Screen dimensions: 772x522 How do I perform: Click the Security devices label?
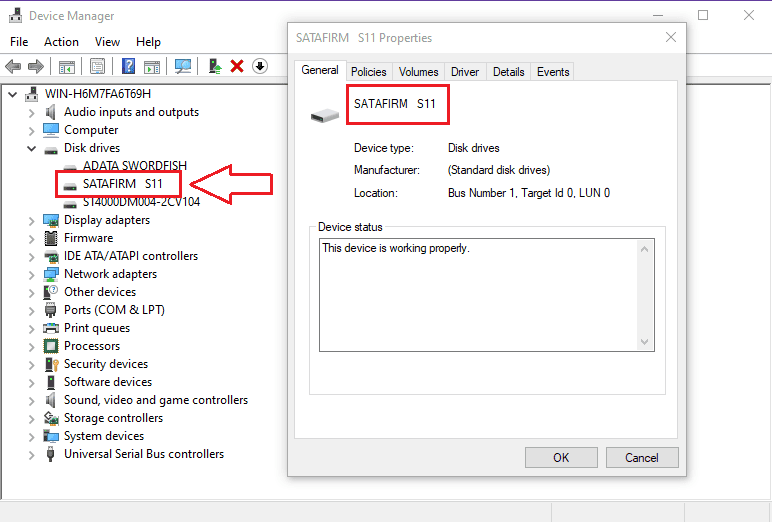click(106, 364)
